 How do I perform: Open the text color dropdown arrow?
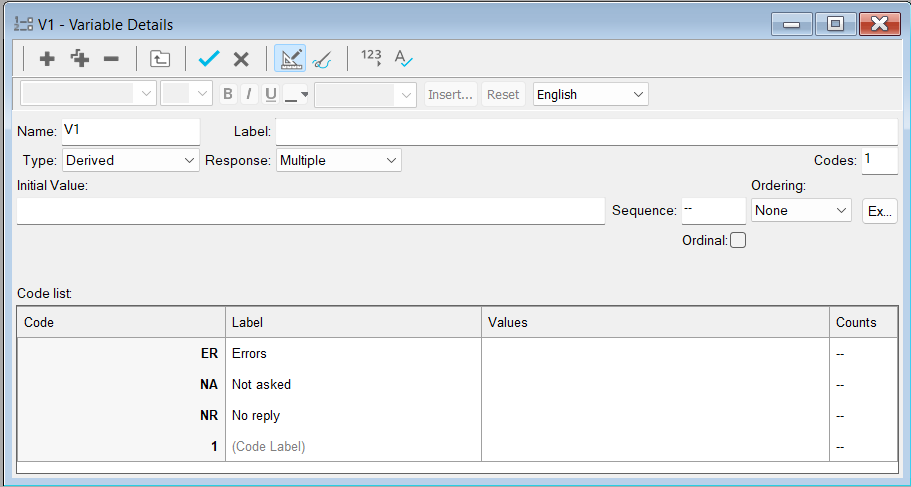coord(304,95)
